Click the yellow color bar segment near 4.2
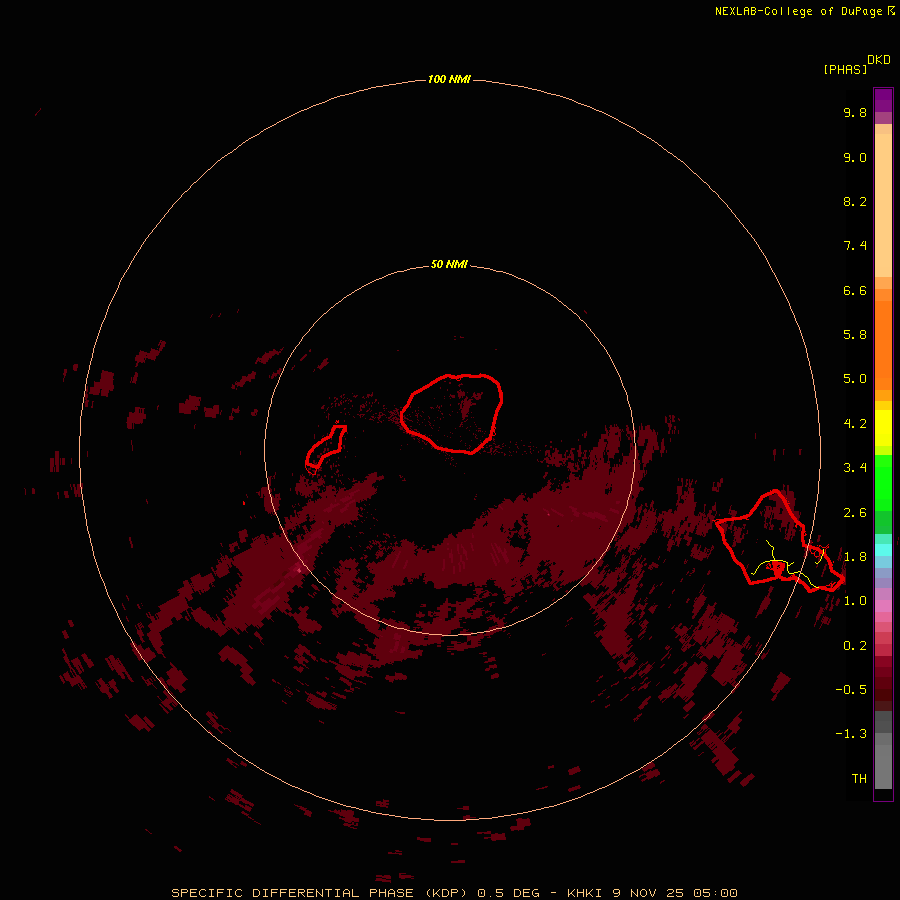900x900 pixels. tap(883, 428)
